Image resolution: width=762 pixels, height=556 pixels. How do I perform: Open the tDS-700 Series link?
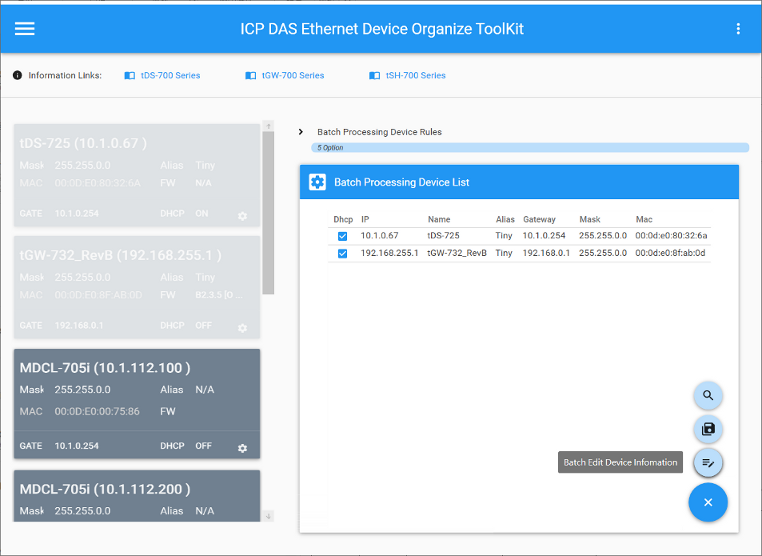(x=171, y=75)
